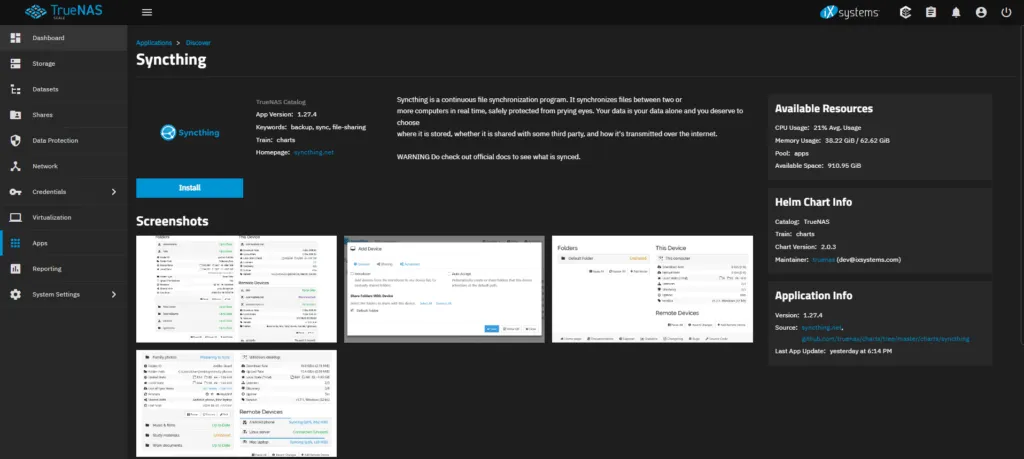This screenshot has width=1024, height=459.
Task: Toggle the hamburger sidebar menu
Action: point(147,12)
